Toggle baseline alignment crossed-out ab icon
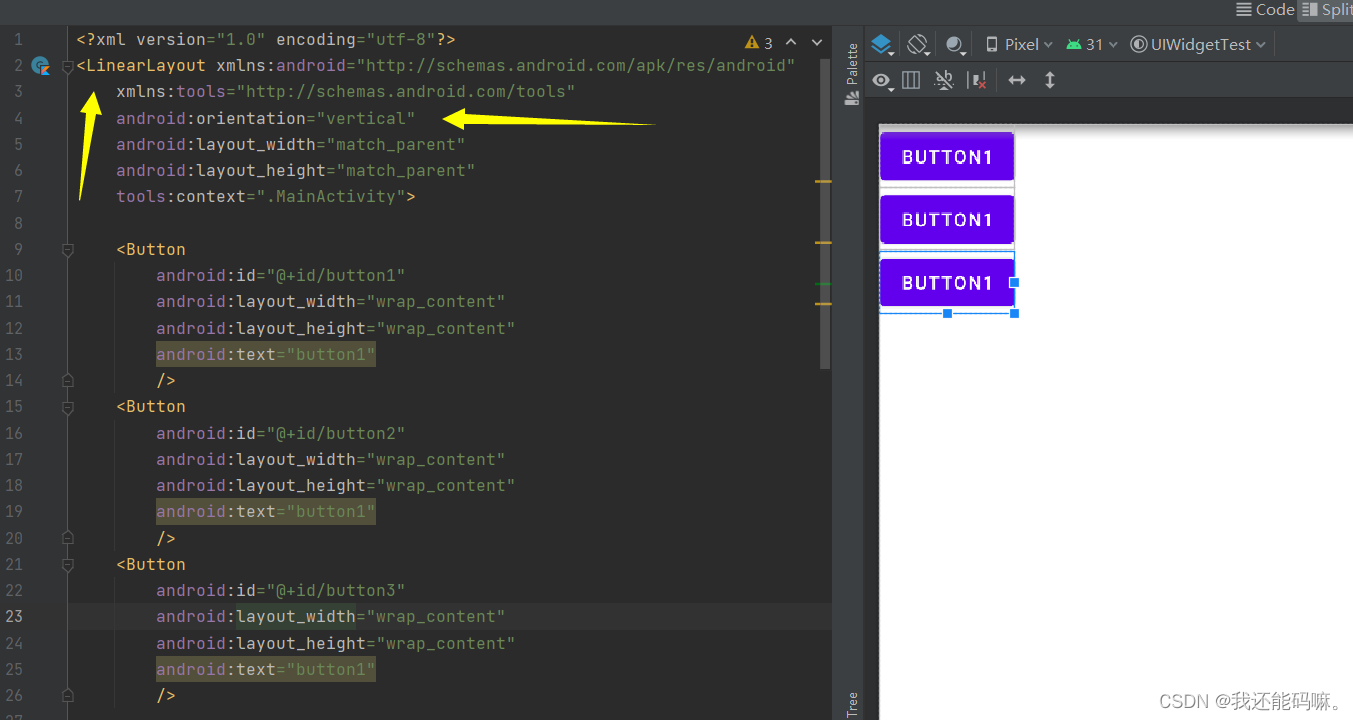The image size is (1353, 720). (x=944, y=80)
